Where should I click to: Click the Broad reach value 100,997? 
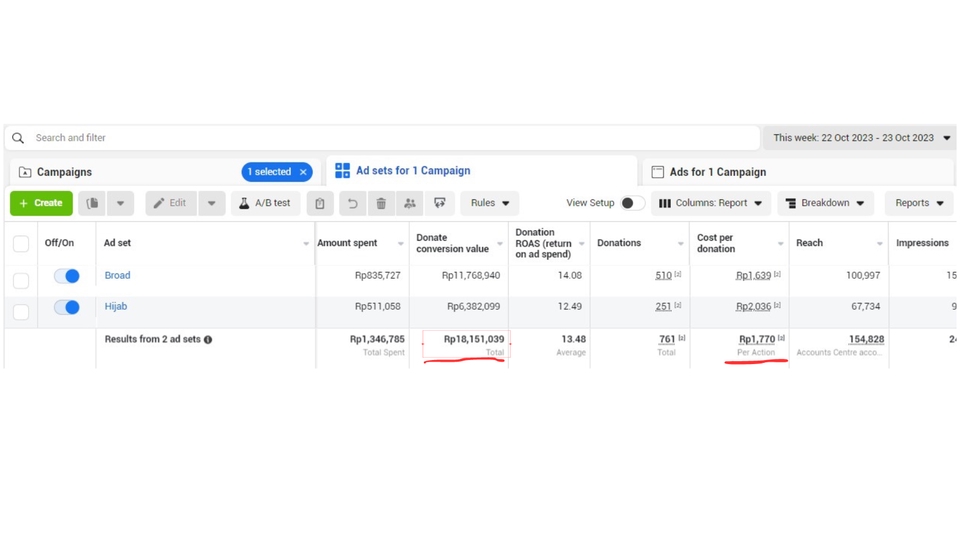coord(863,276)
